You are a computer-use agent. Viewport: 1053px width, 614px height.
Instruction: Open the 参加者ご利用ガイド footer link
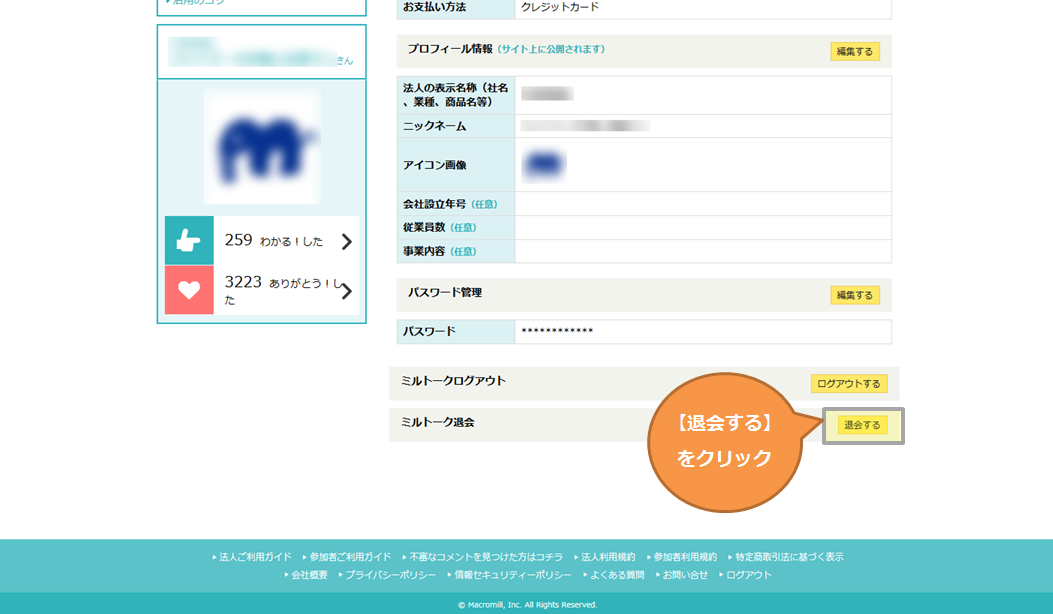pyautogui.click(x=350, y=557)
